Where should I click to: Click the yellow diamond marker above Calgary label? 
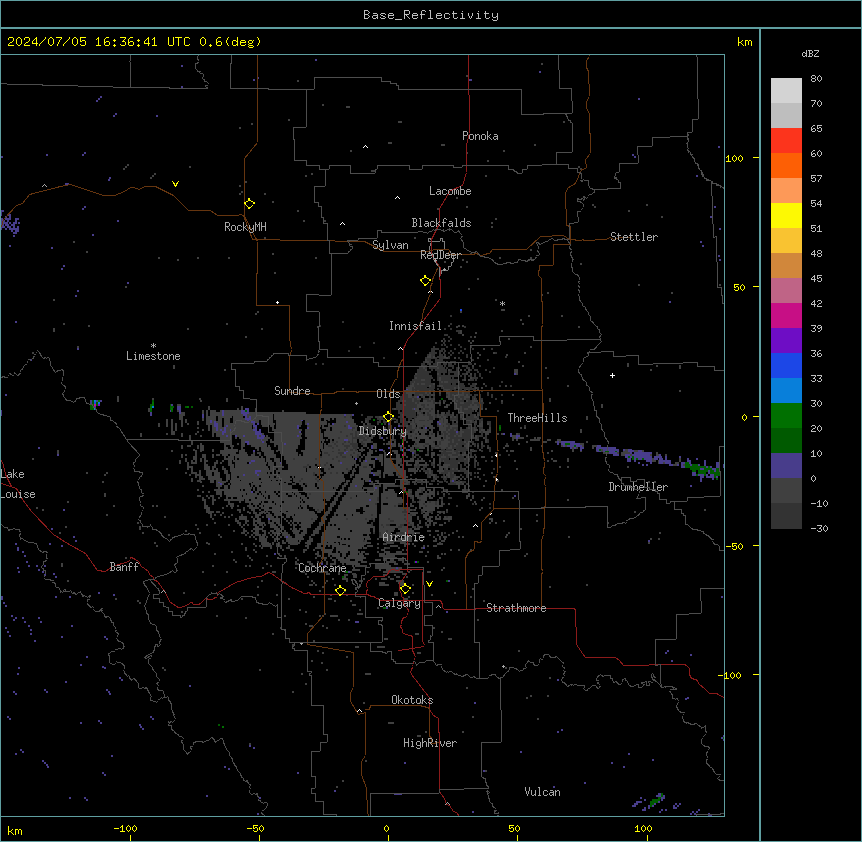[x=405, y=589]
